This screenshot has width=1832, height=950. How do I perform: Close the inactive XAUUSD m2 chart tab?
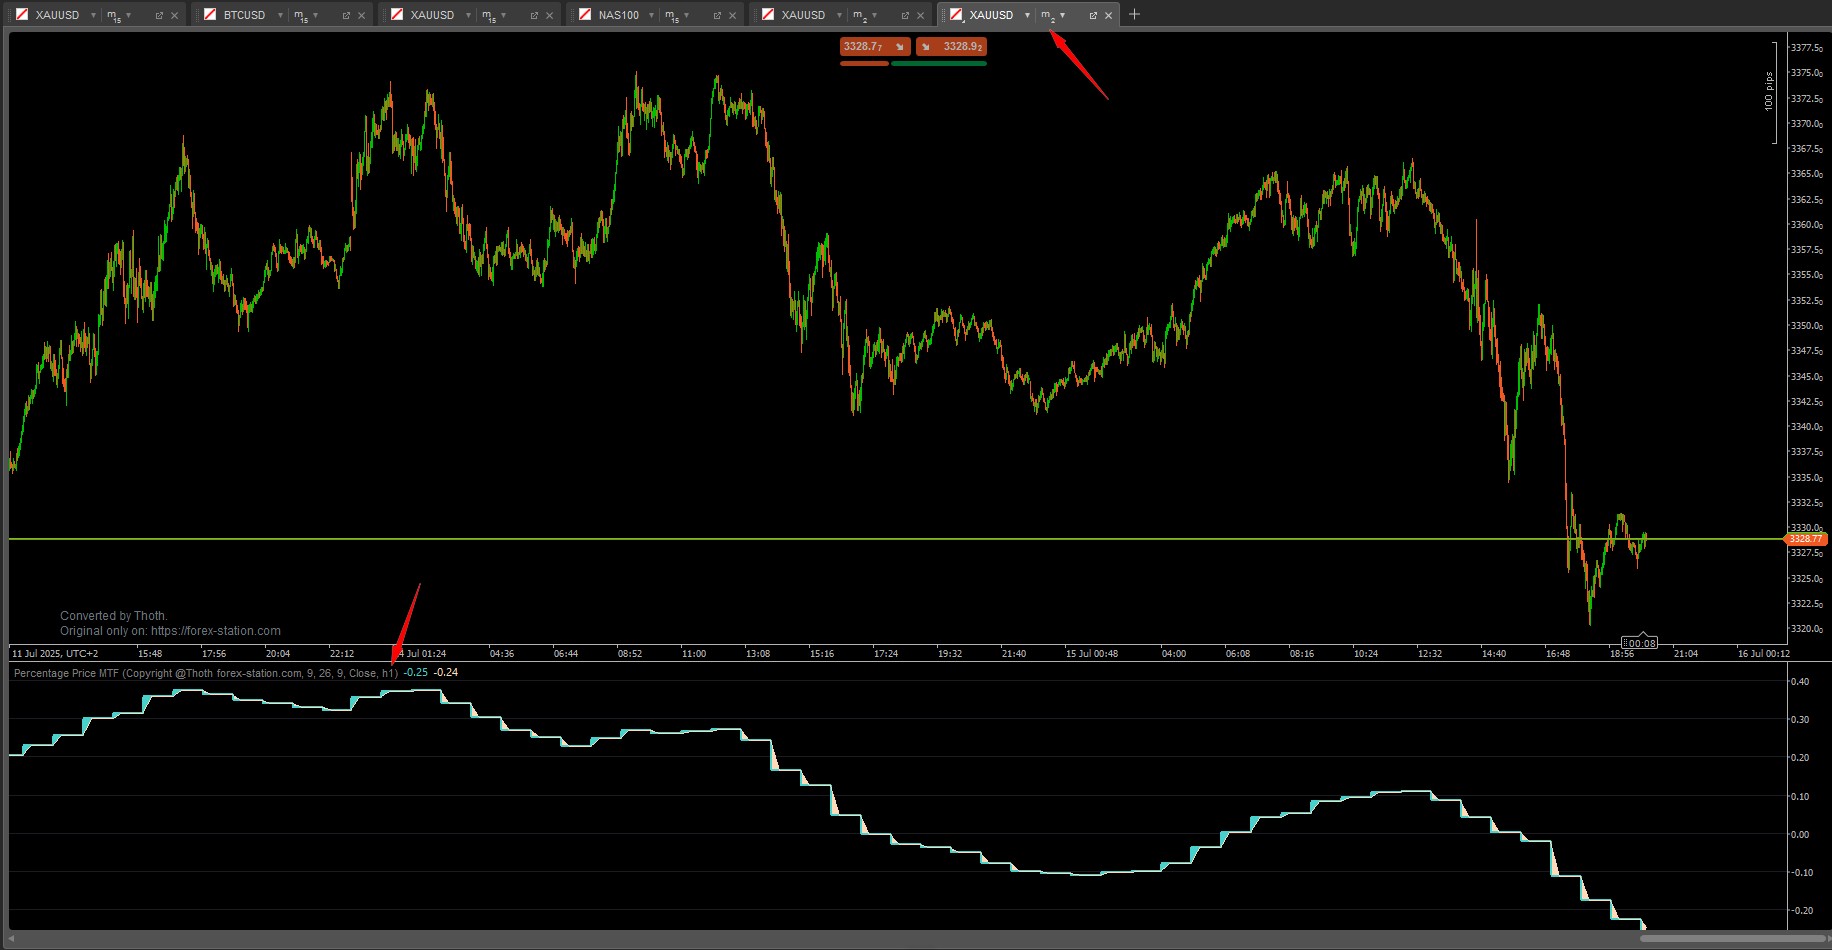coord(920,15)
